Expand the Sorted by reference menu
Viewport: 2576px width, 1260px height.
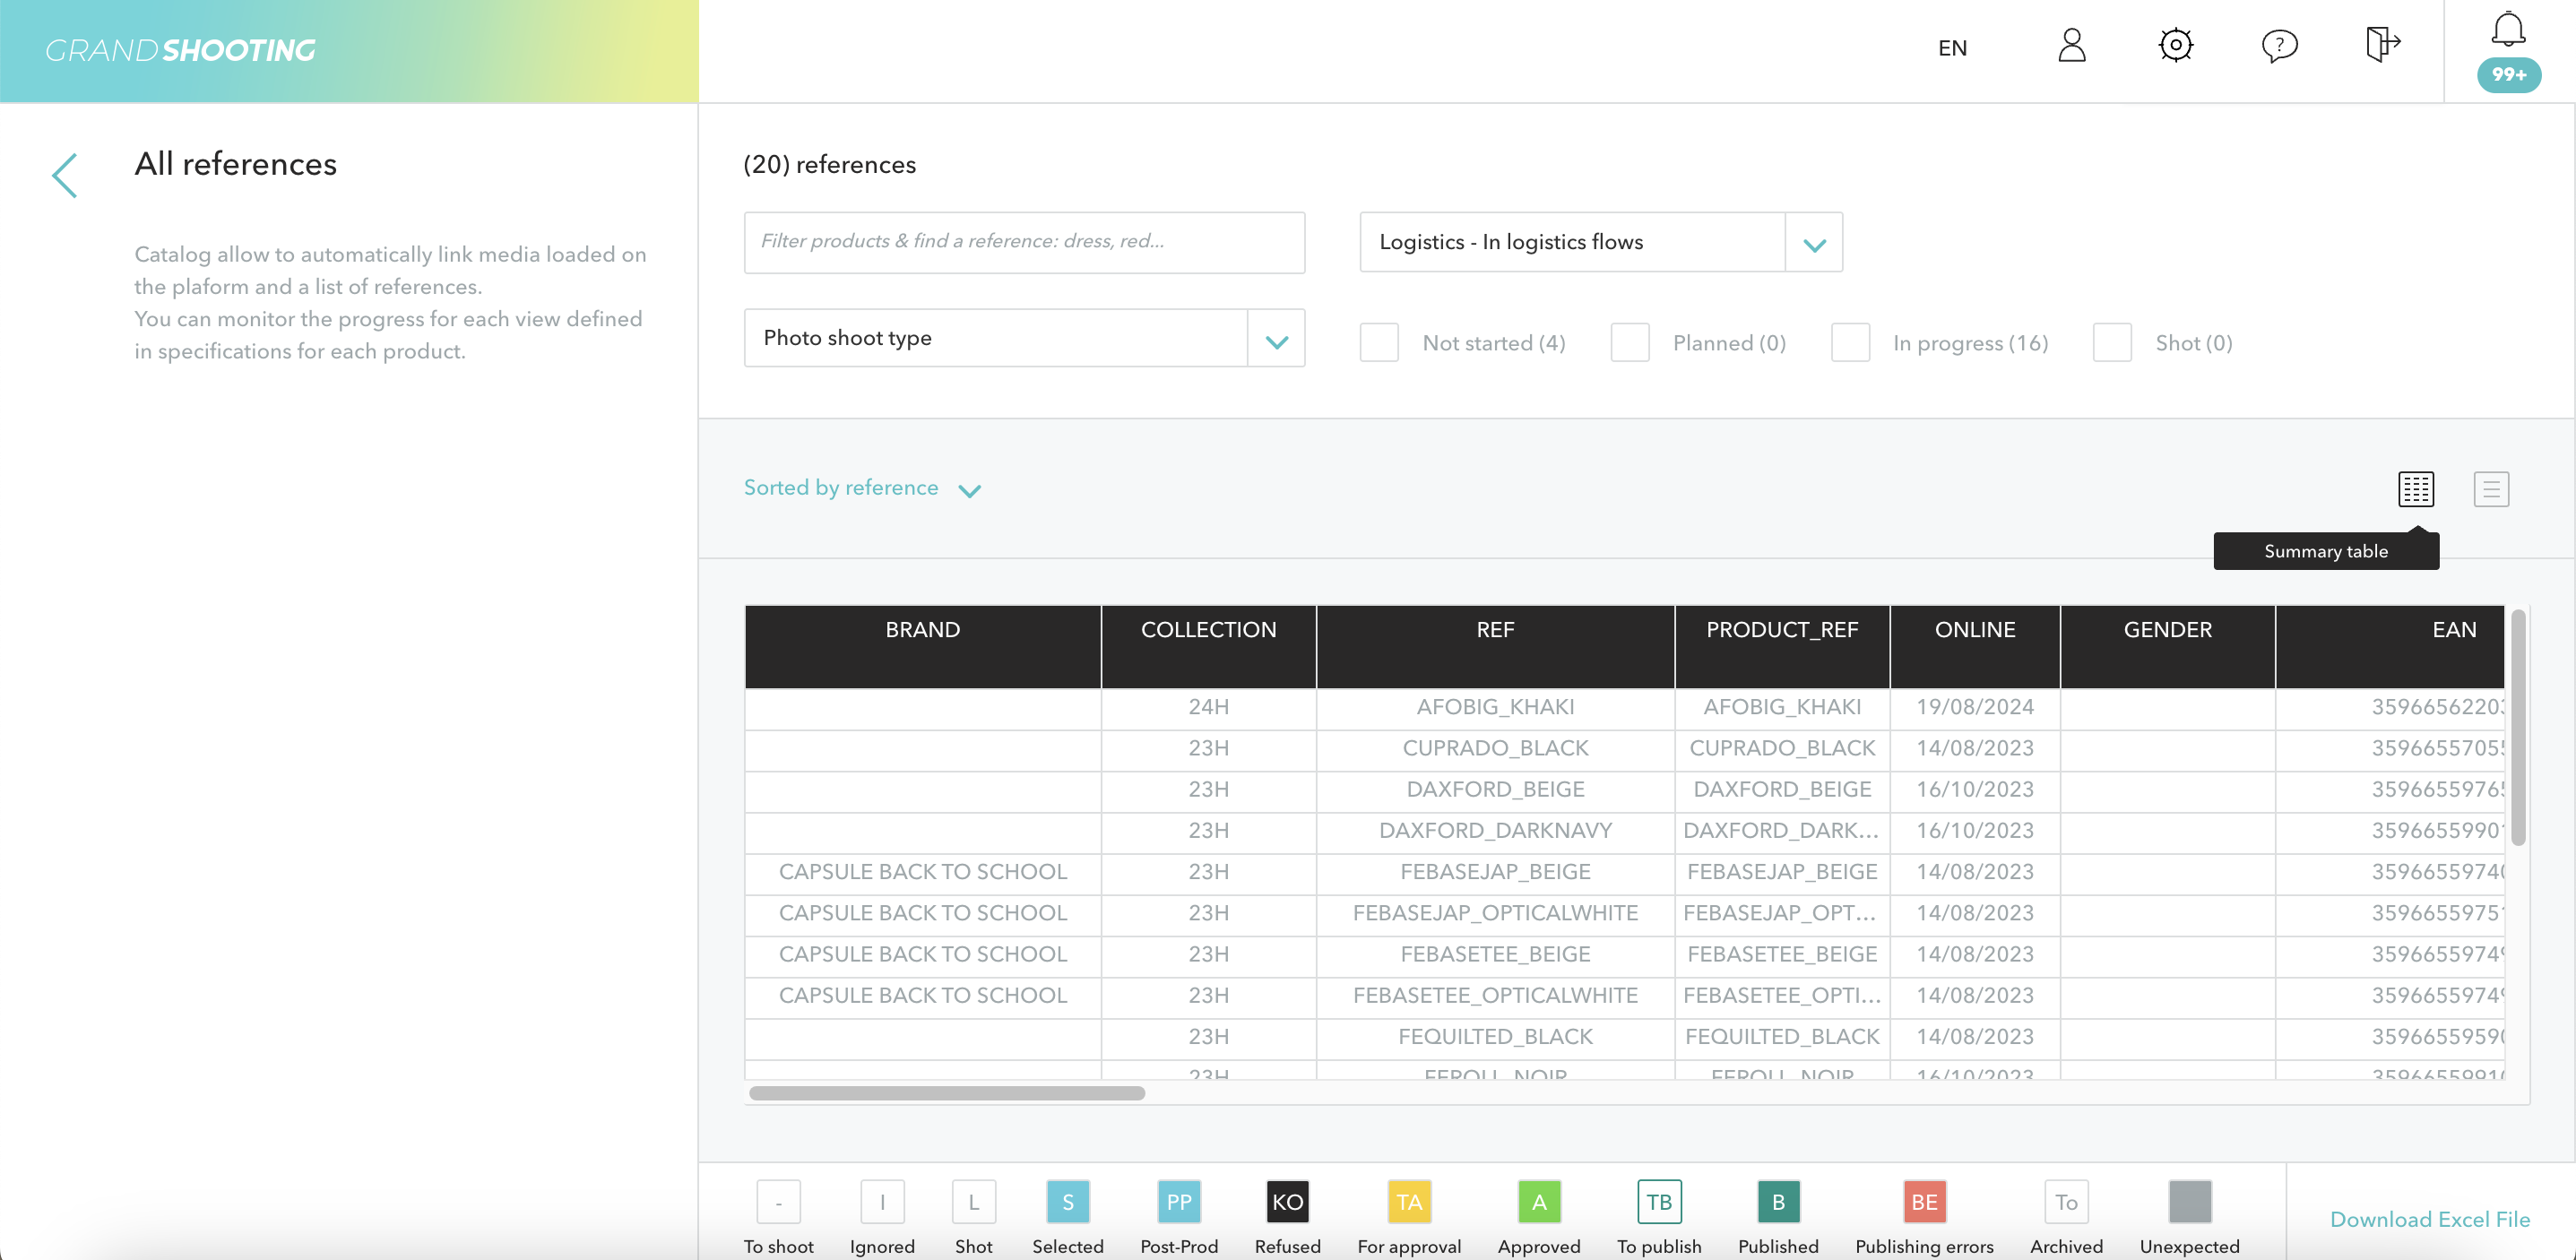[x=861, y=488]
